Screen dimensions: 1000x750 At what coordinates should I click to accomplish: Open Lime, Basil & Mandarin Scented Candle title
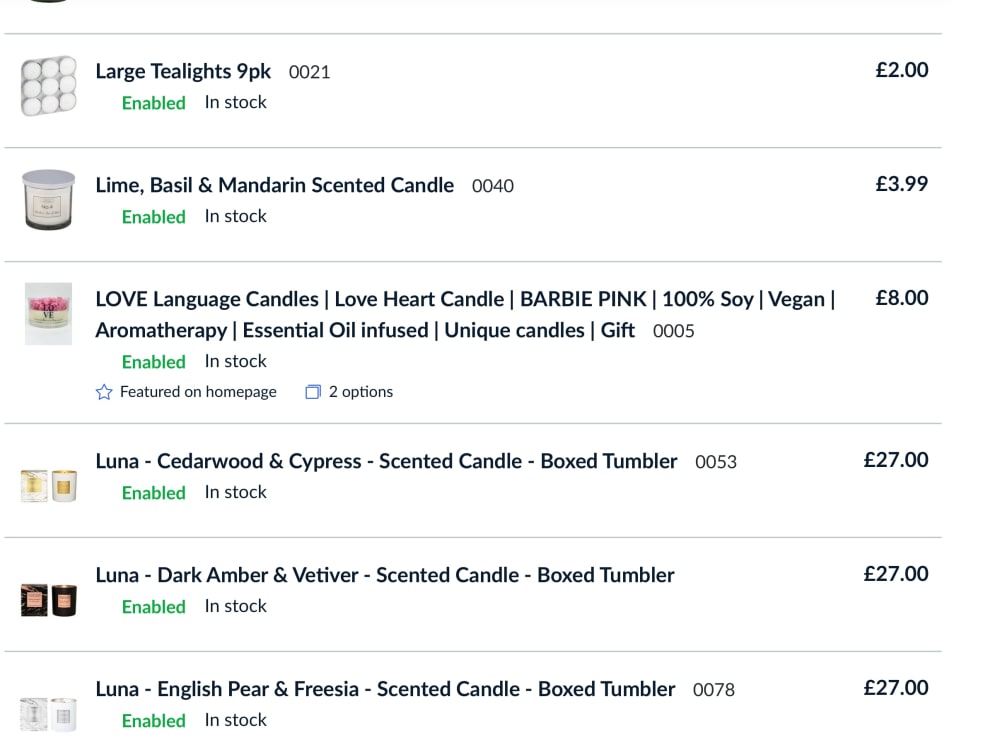[x=275, y=186]
